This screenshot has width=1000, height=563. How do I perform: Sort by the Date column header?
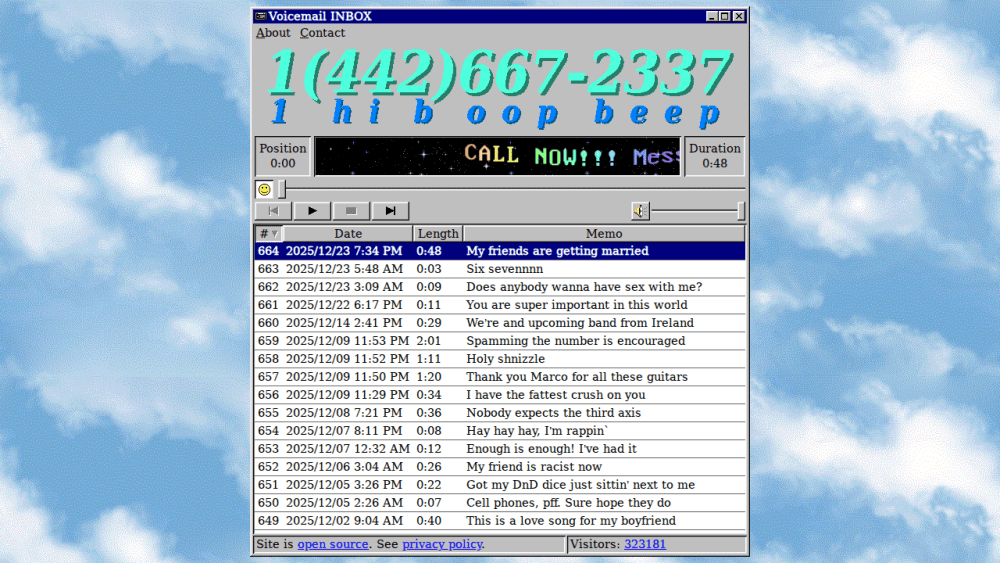(x=348, y=233)
